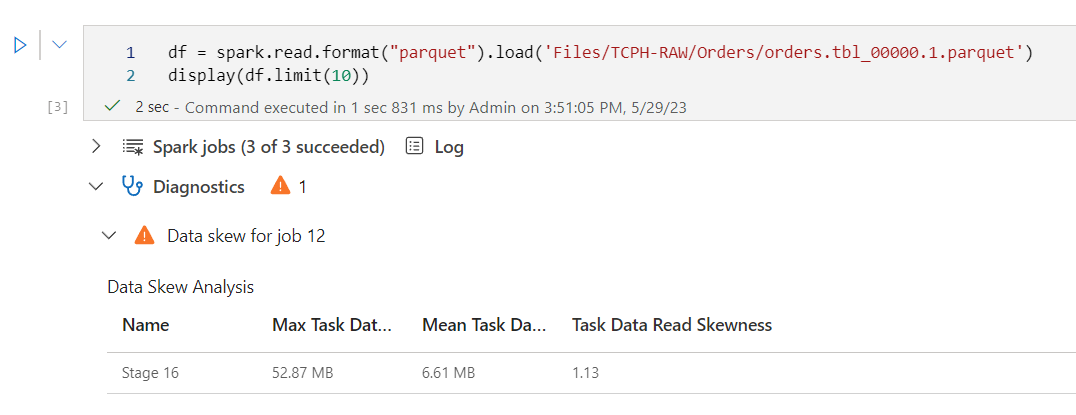Click the green execution success checkmark
This screenshot has width=1076, height=415.
[113, 106]
